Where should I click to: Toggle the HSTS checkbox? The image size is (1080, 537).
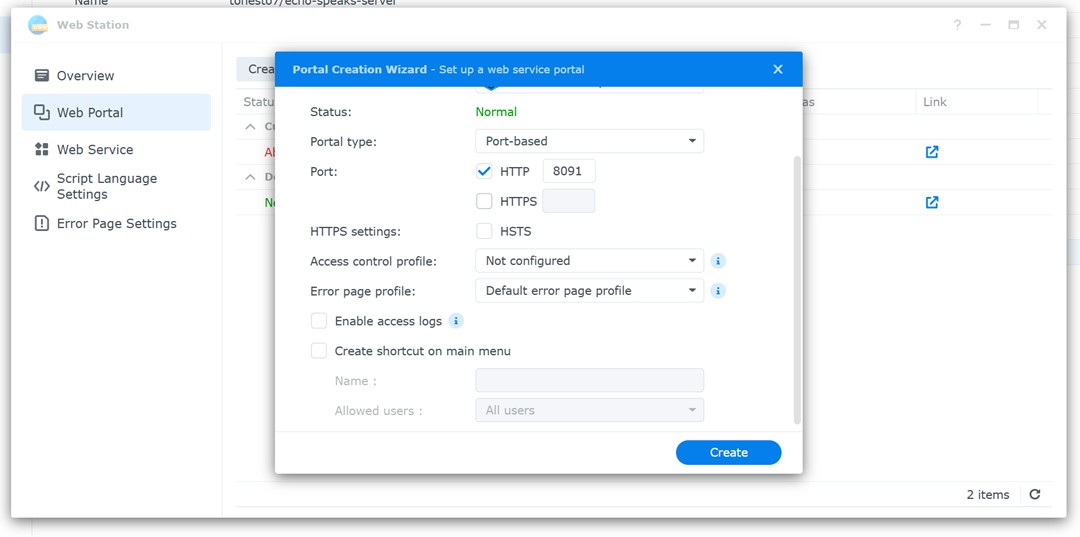[x=485, y=231]
